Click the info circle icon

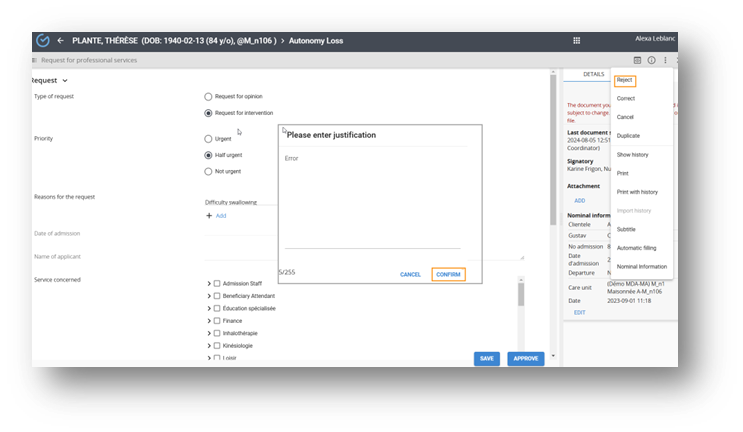coord(652,60)
